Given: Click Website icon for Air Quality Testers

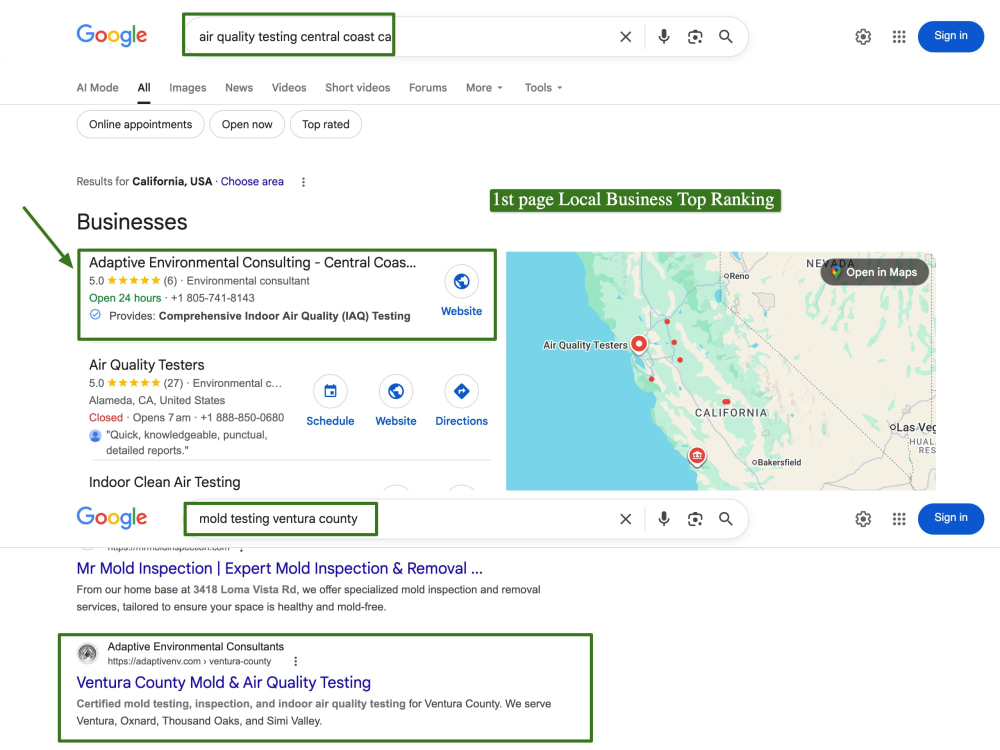Looking at the screenshot, I should pyautogui.click(x=395, y=391).
